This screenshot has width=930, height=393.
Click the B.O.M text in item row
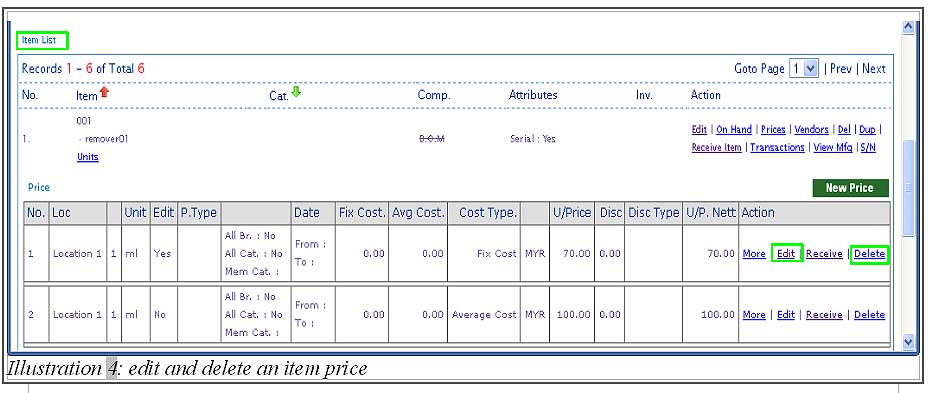[432, 138]
